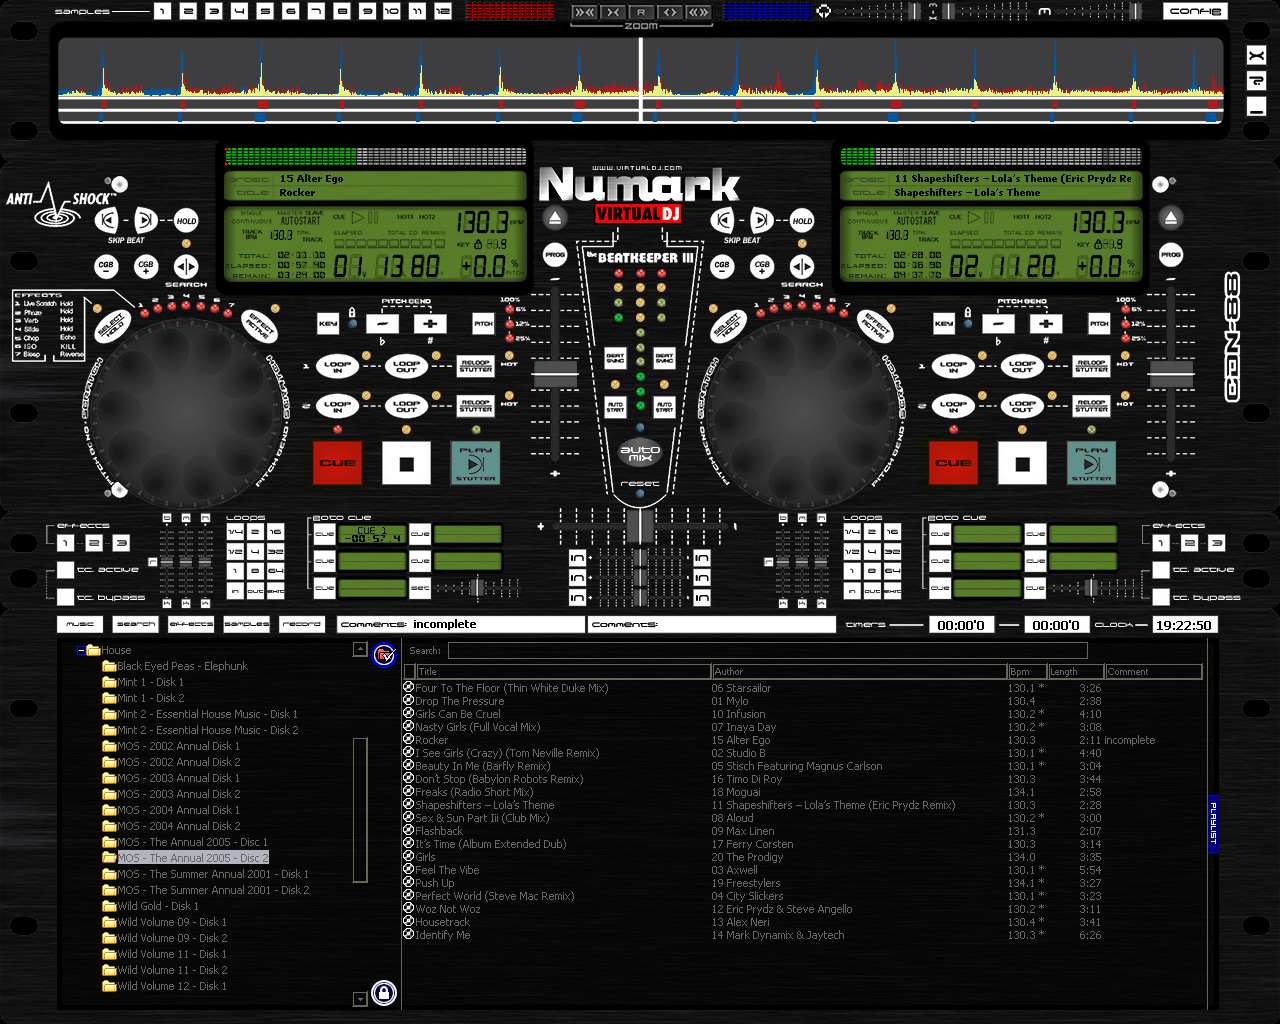The image size is (1280, 1024).
Task: Click the browser tree scroll-down arrow
Action: click(360, 999)
